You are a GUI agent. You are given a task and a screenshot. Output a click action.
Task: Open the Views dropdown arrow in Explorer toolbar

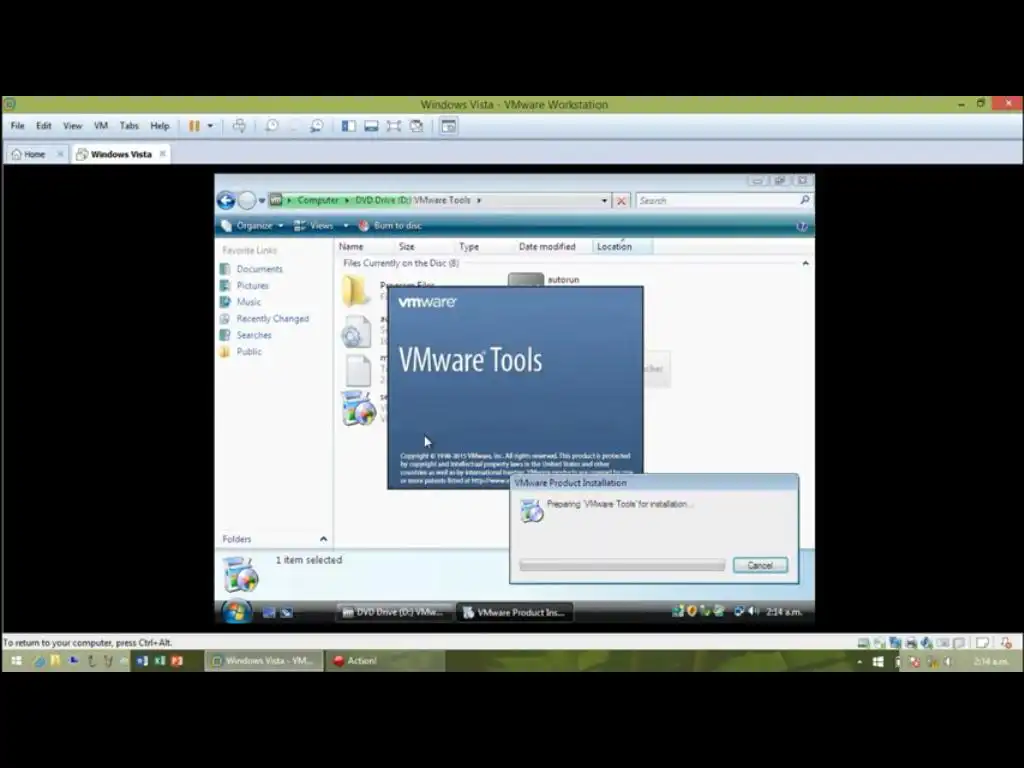(x=346, y=225)
